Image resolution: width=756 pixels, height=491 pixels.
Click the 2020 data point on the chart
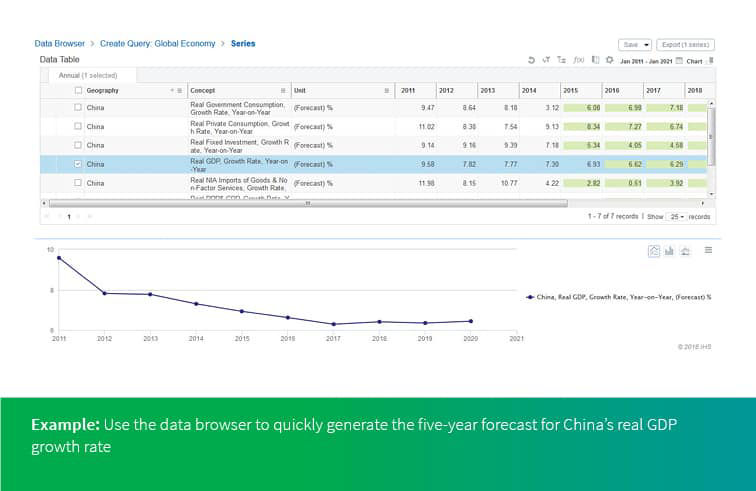pos(471,321)
